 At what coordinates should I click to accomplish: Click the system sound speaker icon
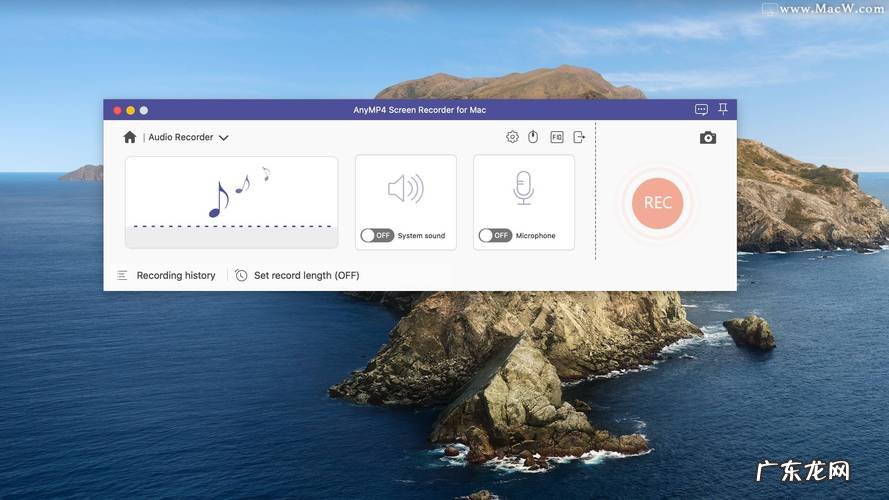[405, 189]
